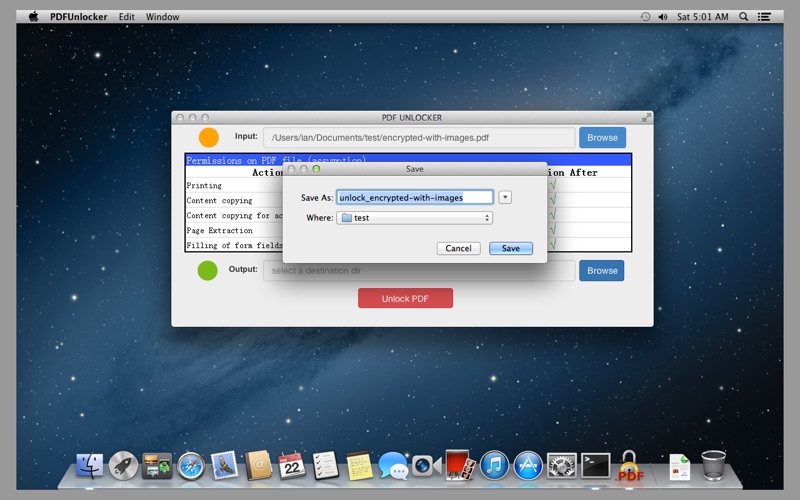Select the Printing permission row
800x500 pixels.
pyautogui.click(x=408, y=185)
